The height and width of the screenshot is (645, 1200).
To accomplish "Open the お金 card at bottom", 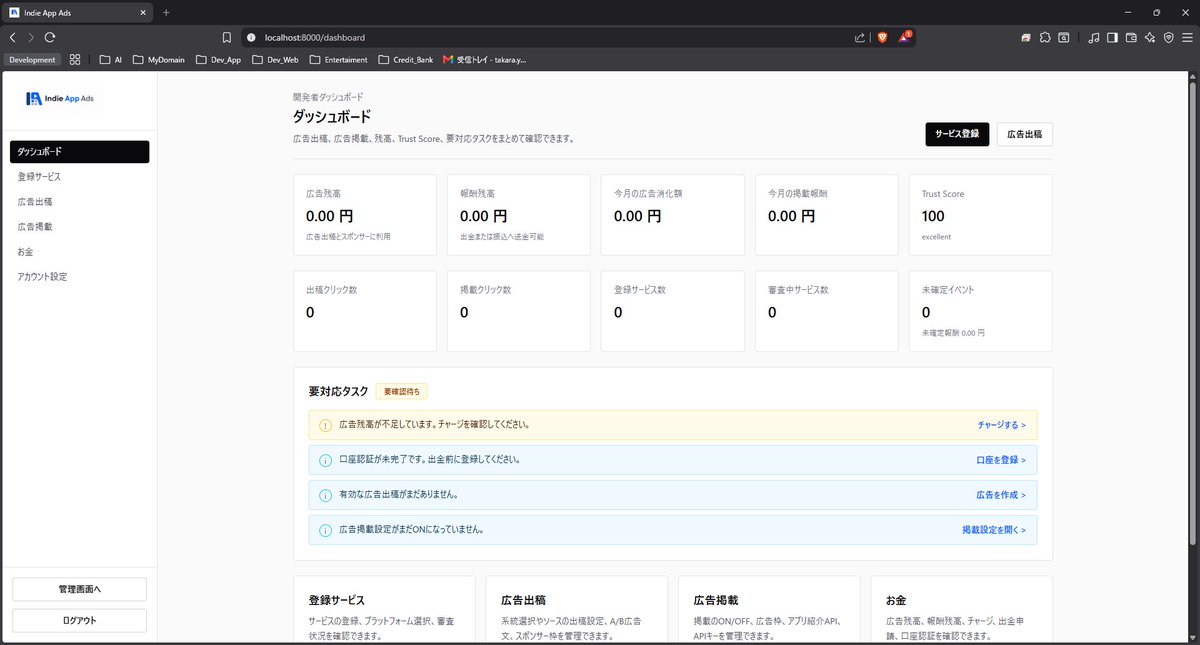I will click(962, 610).
